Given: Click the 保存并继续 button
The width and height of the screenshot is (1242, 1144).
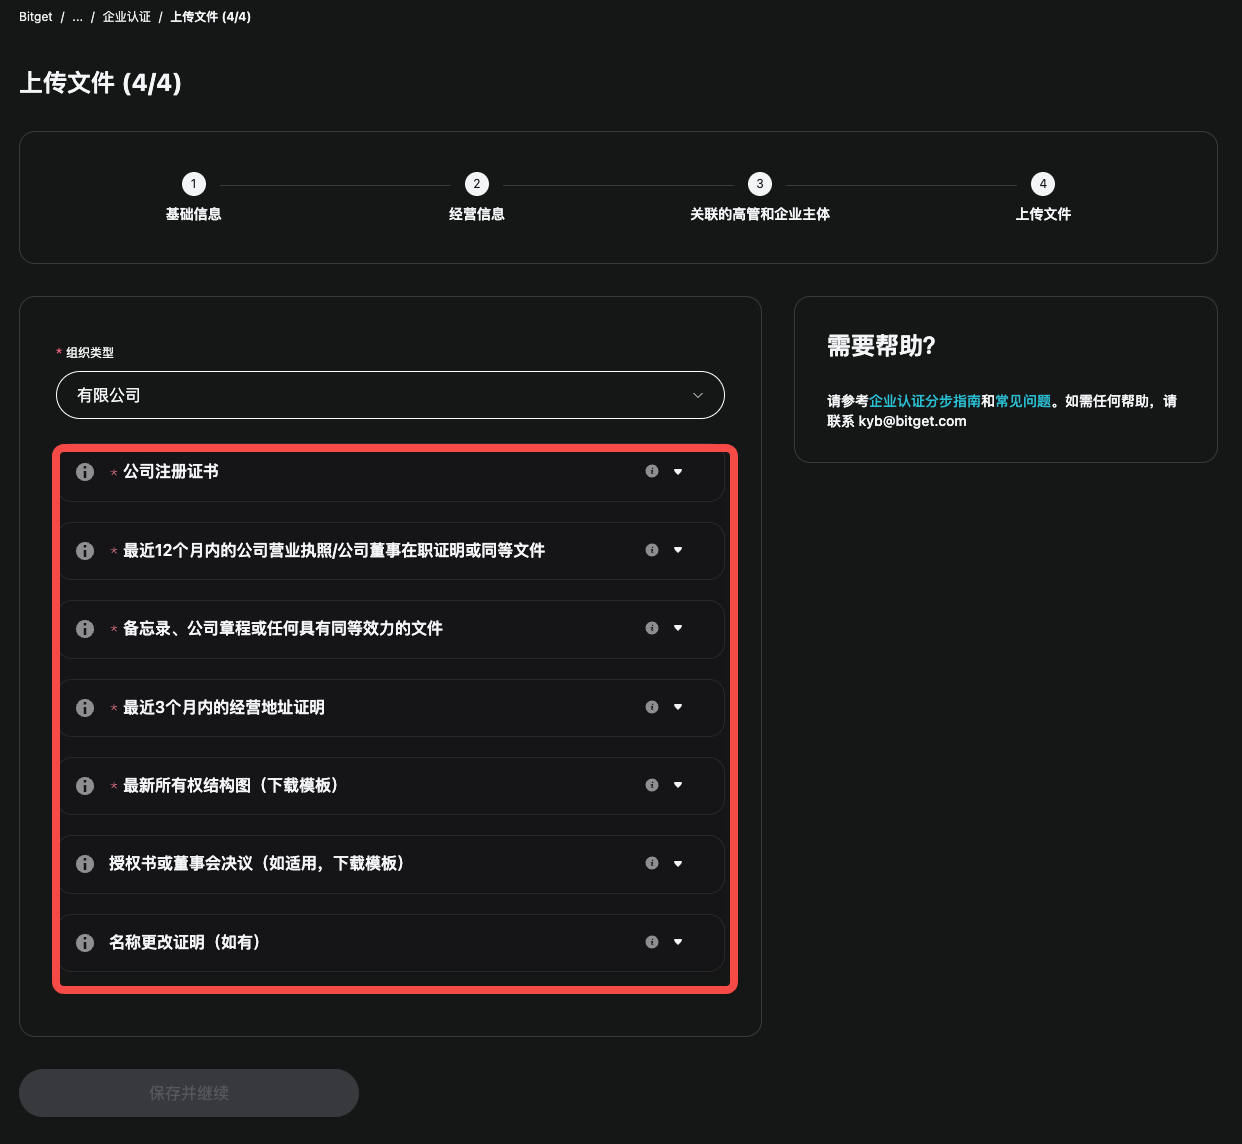Looking at the screenshot, I should point(189,1093).
